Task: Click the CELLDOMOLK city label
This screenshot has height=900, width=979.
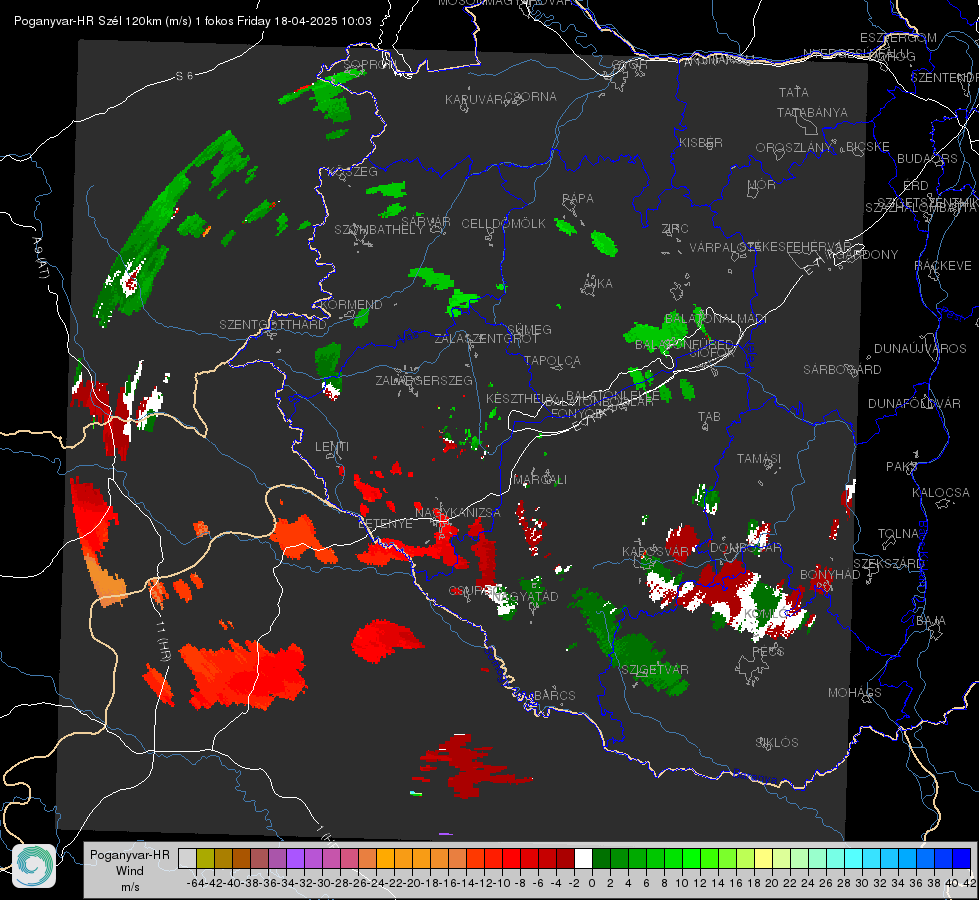Action: click(x=503, y=224)
